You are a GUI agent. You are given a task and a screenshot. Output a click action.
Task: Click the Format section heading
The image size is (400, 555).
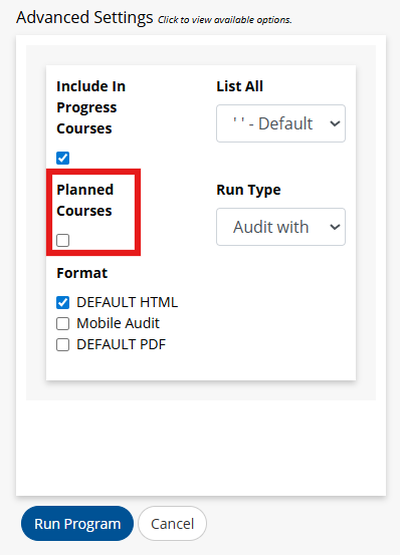point(82,273)
